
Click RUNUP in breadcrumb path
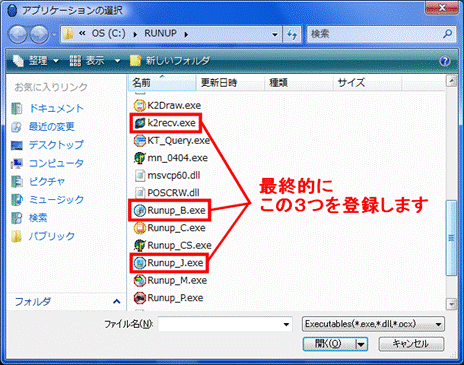[160, 34]
